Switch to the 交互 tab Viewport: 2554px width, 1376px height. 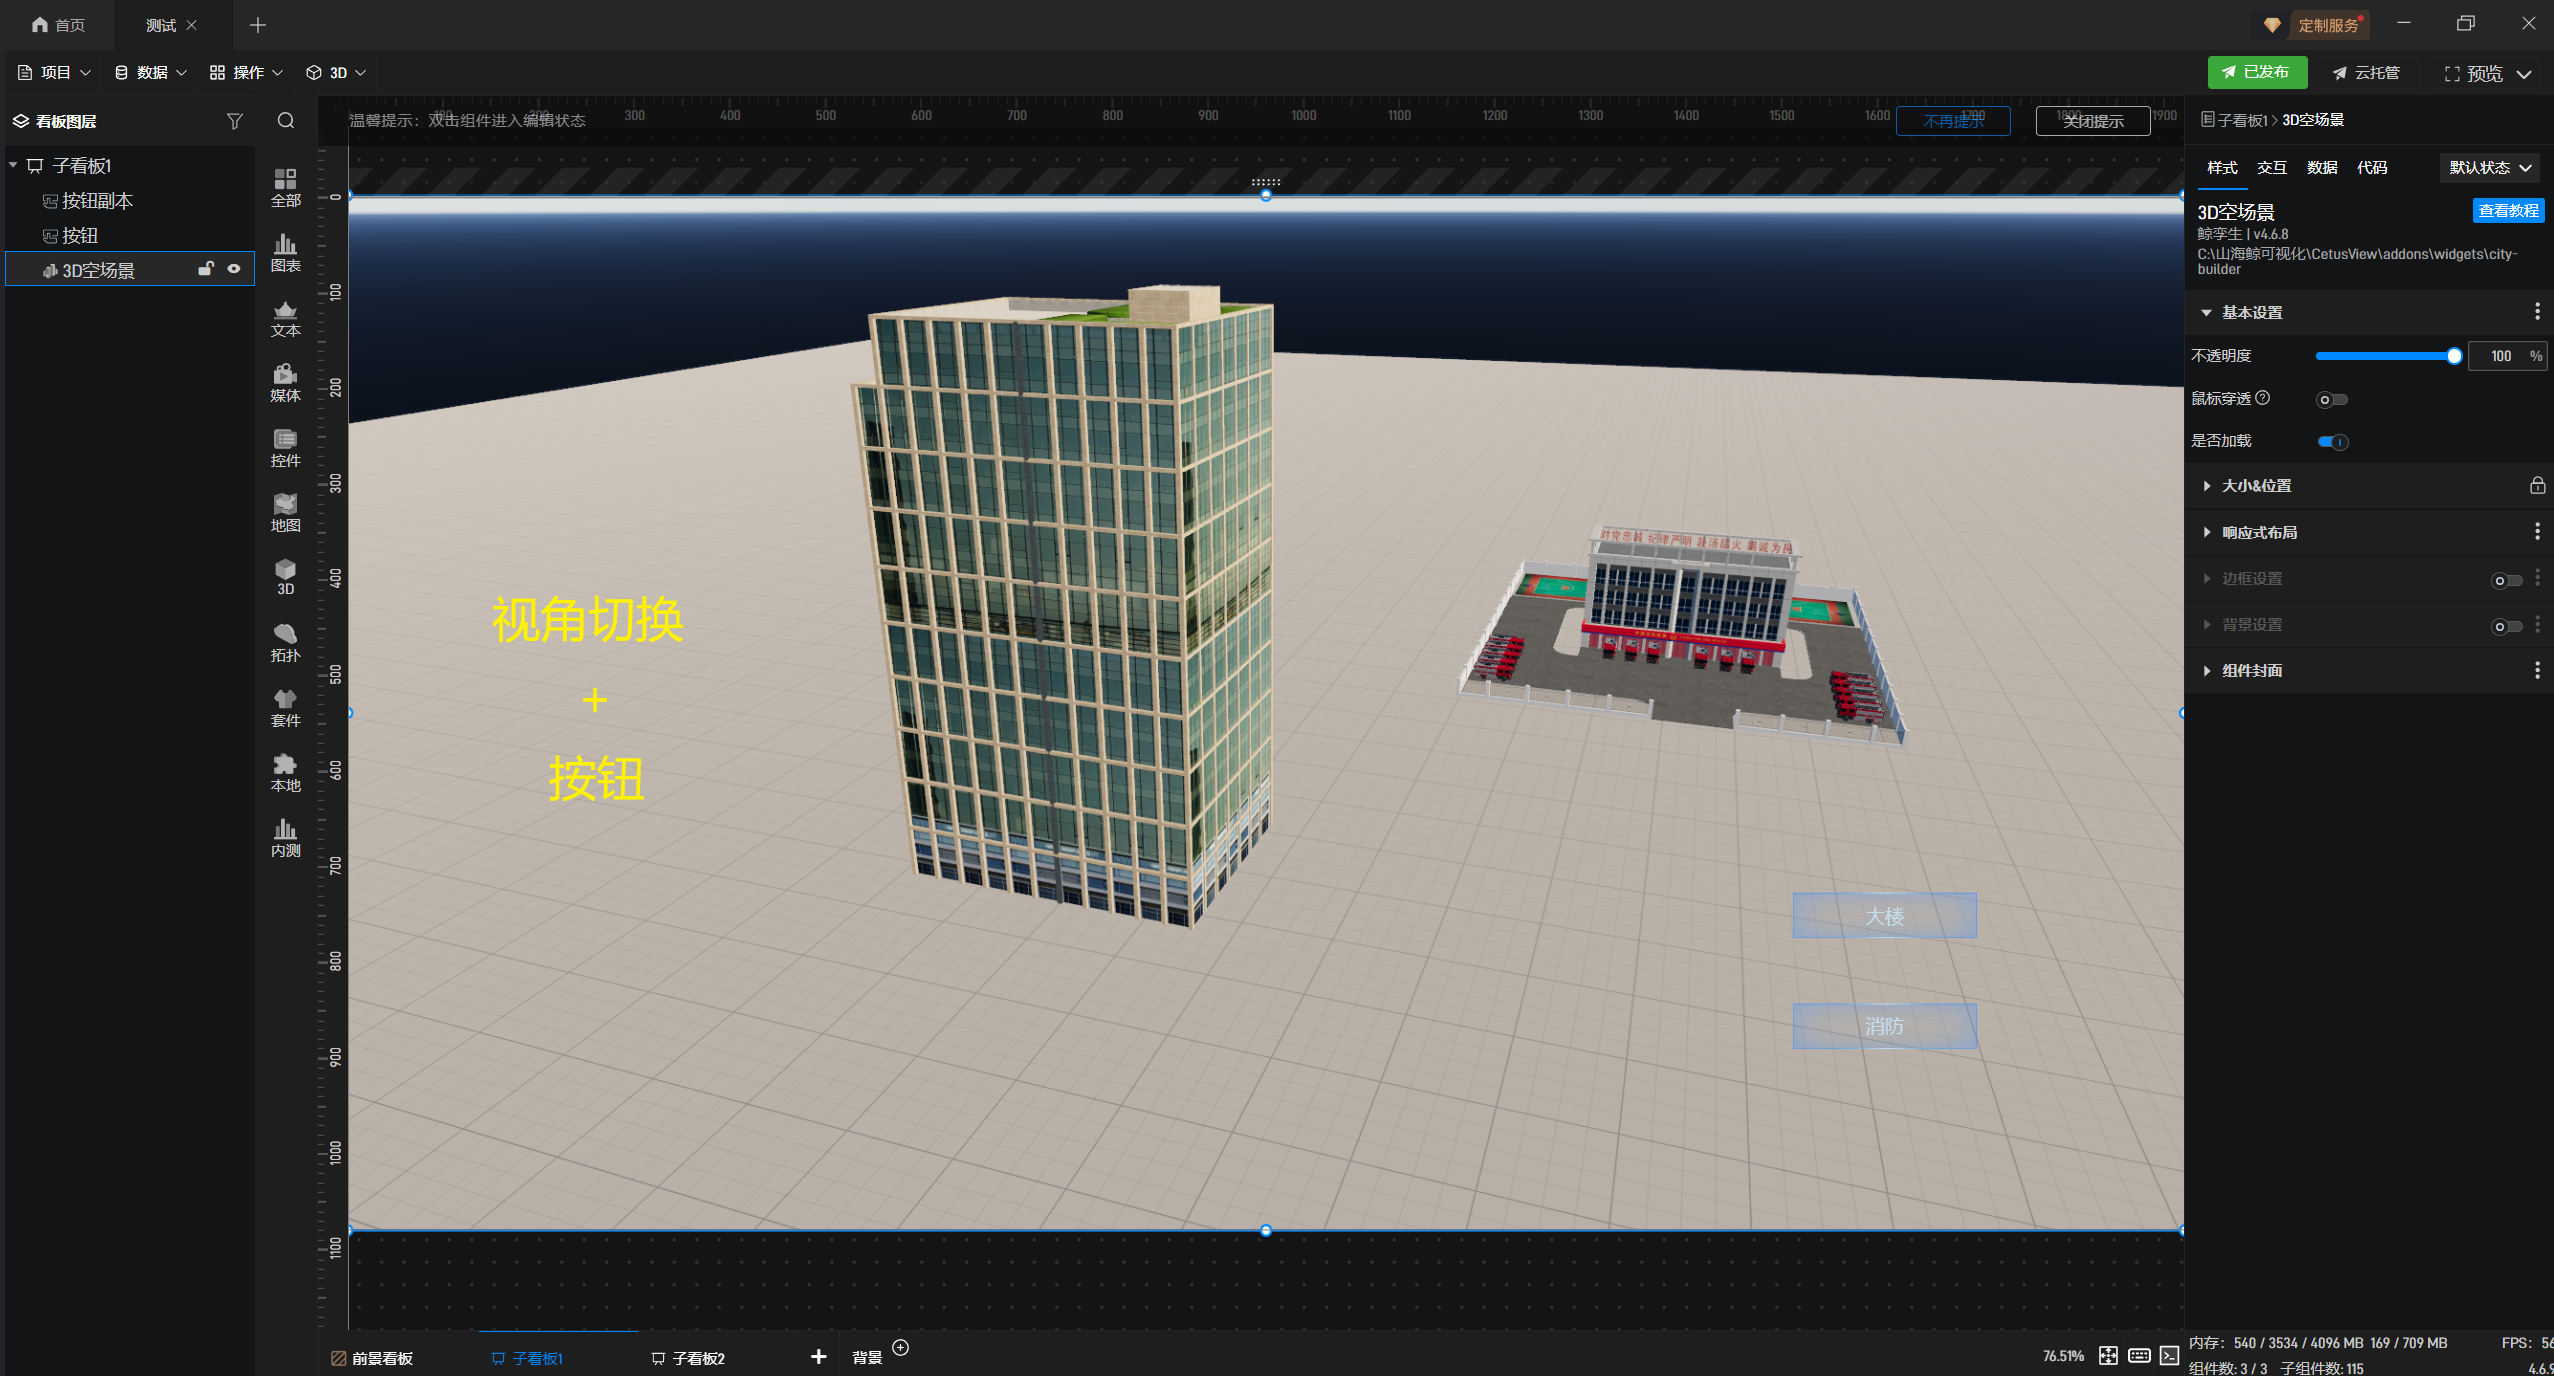tap(2271, 168)
